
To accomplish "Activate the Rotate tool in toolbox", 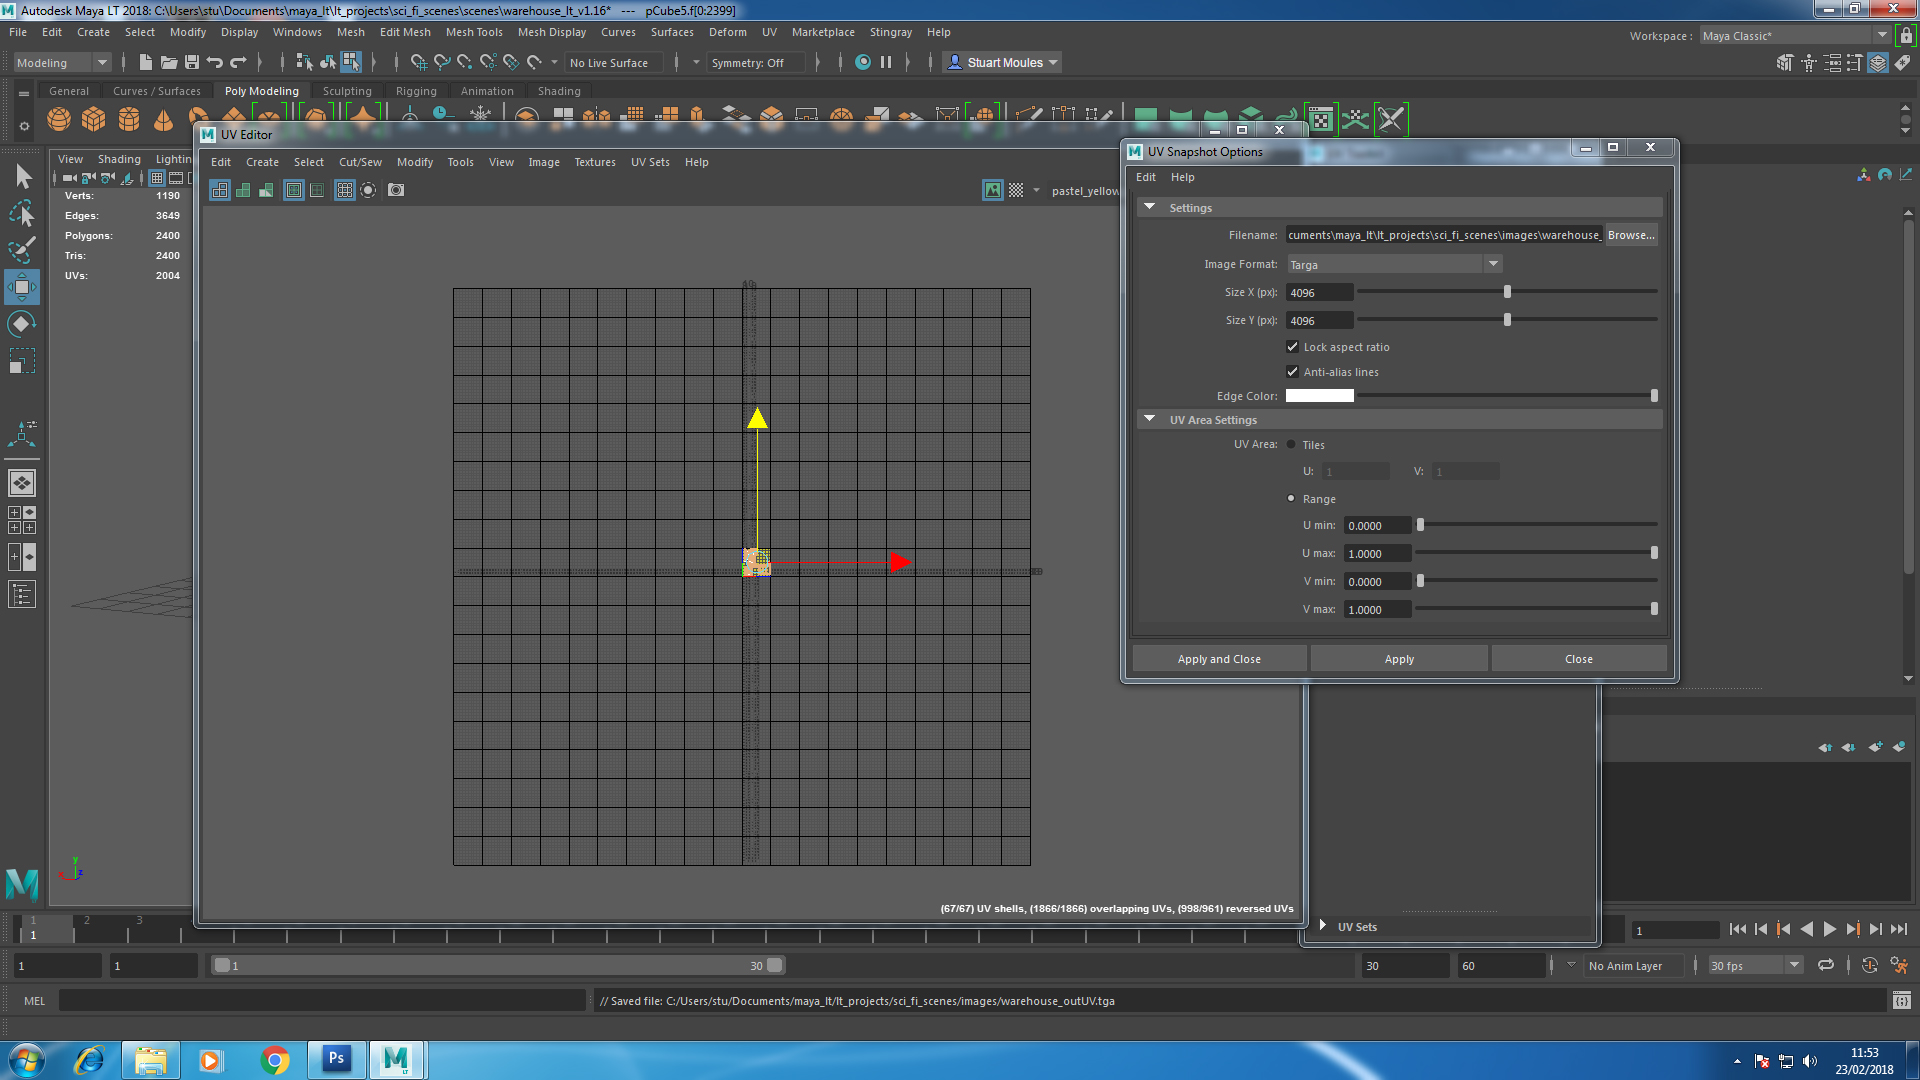I will pos(22,324).
